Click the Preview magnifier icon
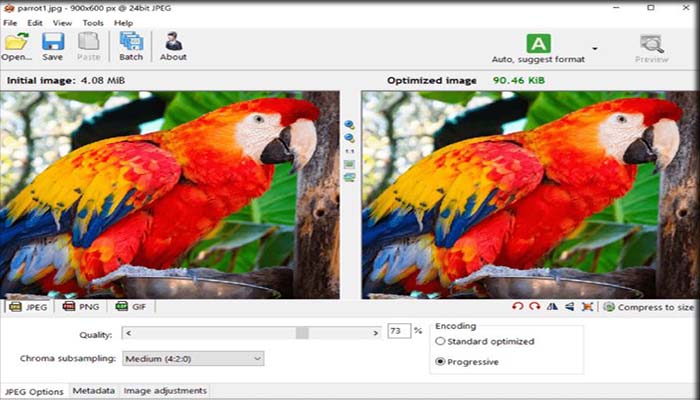This screenshot has width=700, height=400. 652,44
